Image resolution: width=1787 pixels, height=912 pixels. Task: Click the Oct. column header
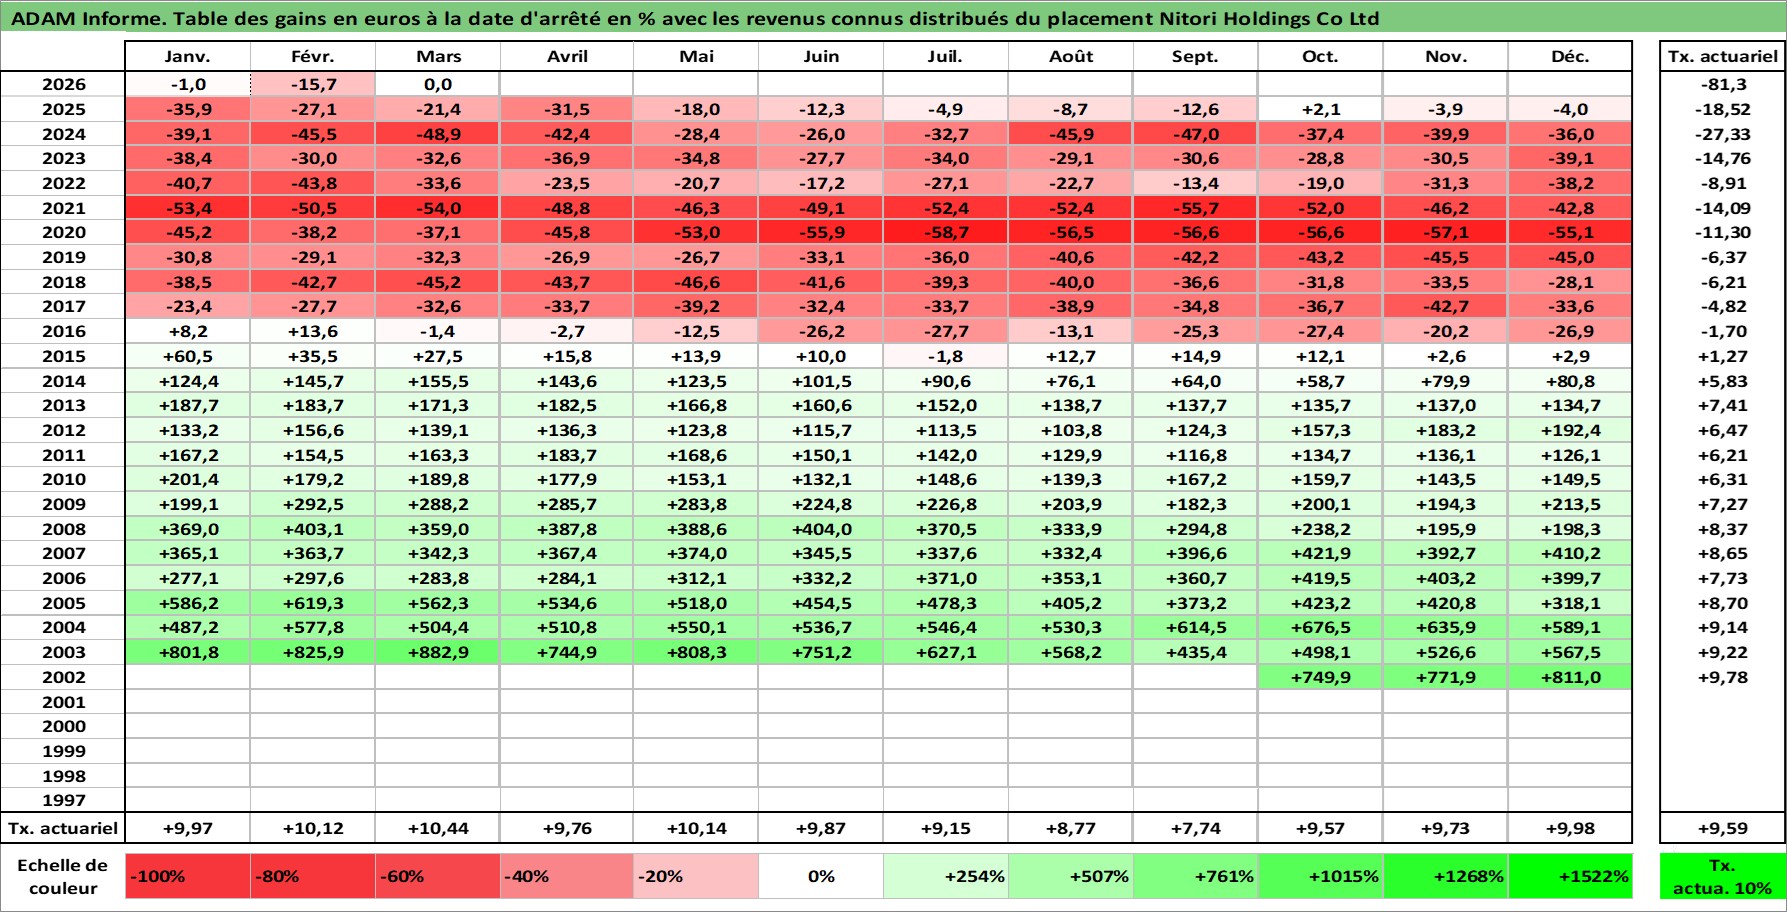pyautogui.click(x=1321, y=56)
